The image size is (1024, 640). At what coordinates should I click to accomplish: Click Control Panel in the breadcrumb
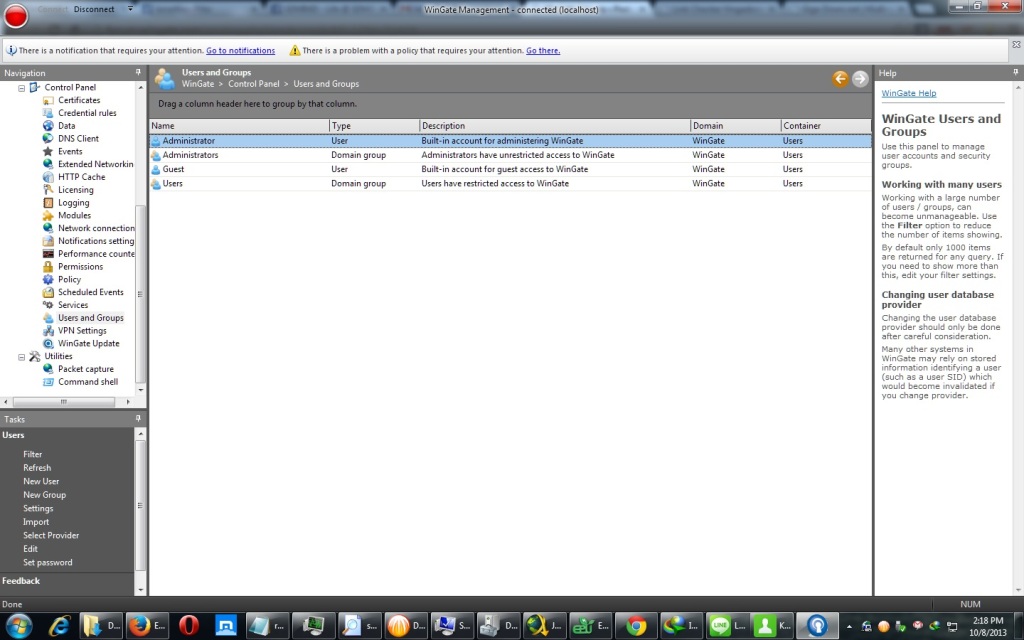253,84
